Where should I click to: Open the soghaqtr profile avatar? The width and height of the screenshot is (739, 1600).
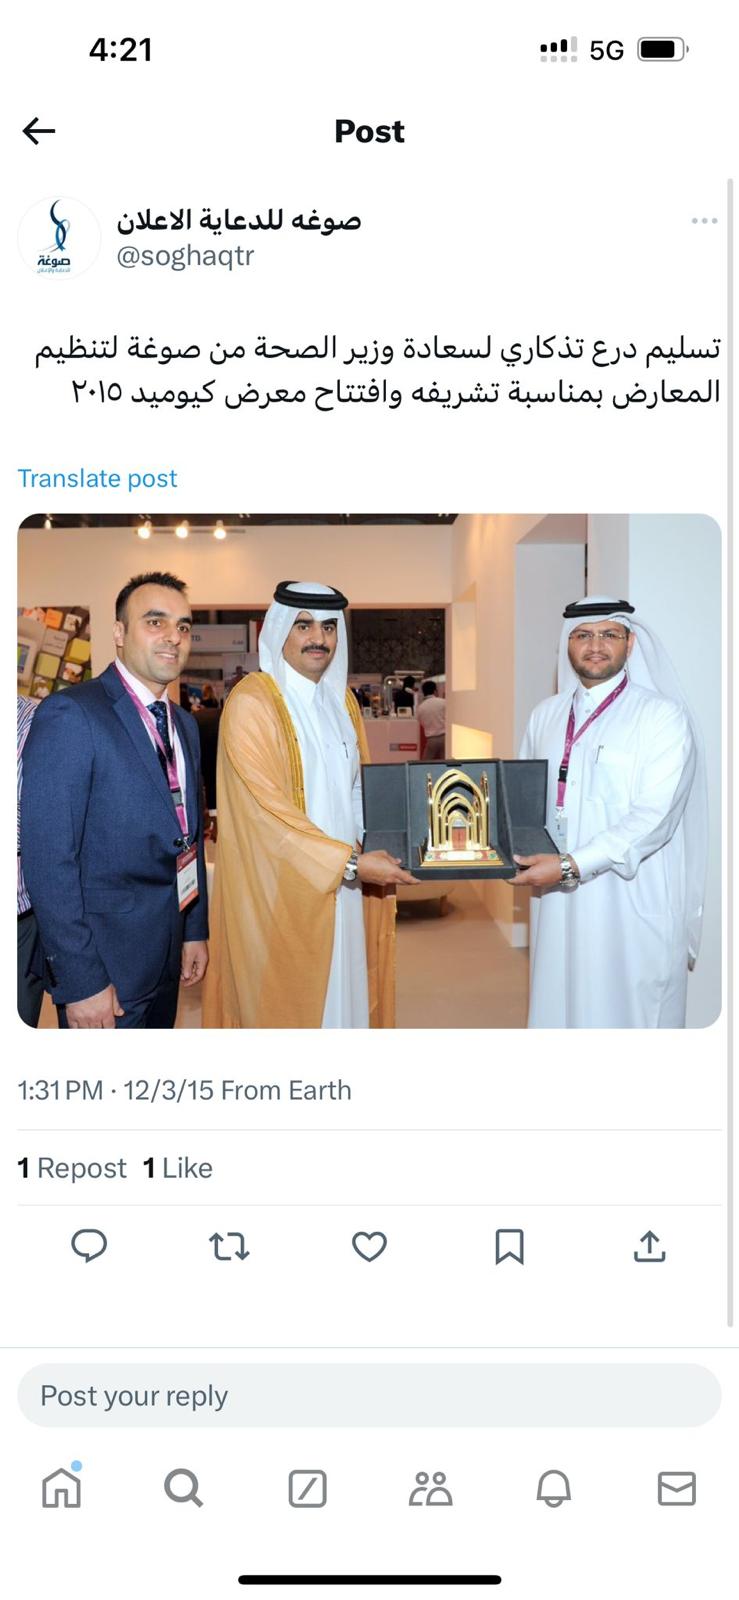pos(59,238)
